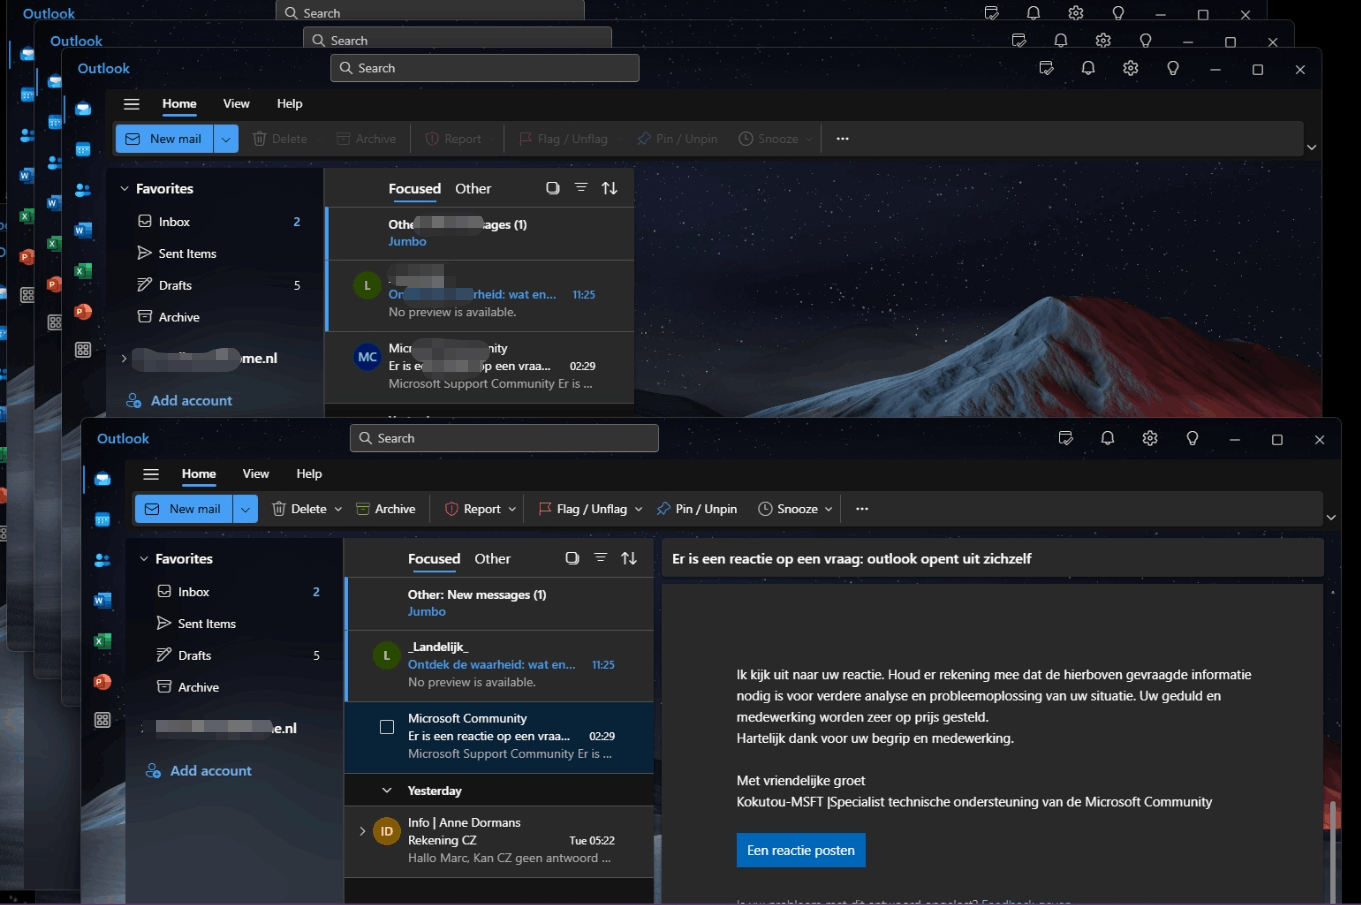Open Tips lightbulb in front Outlook window
The image size is (1361, 905).
1192,438
